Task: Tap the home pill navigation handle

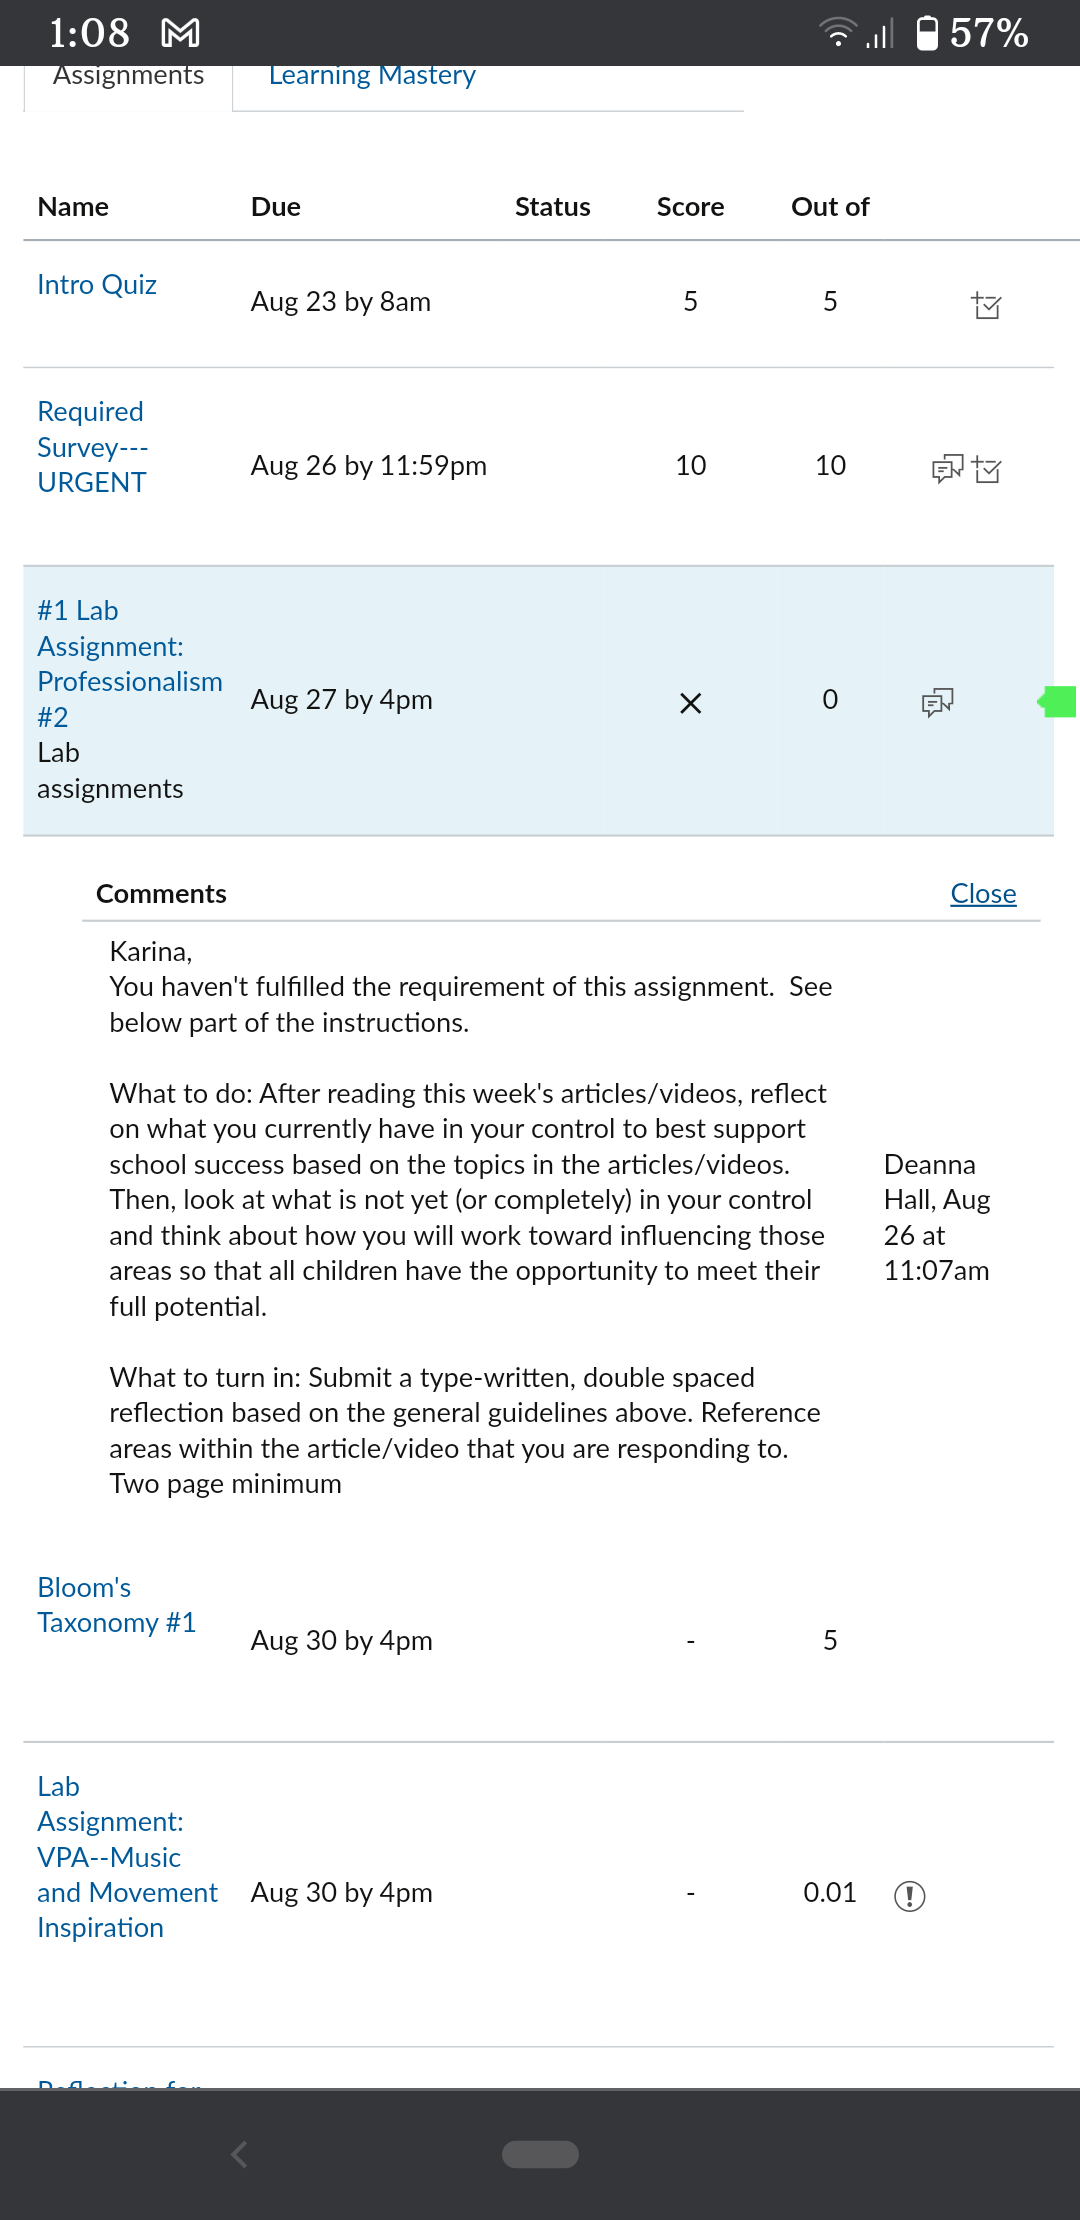Action: pyautogui.click(x=540, y=2154)
